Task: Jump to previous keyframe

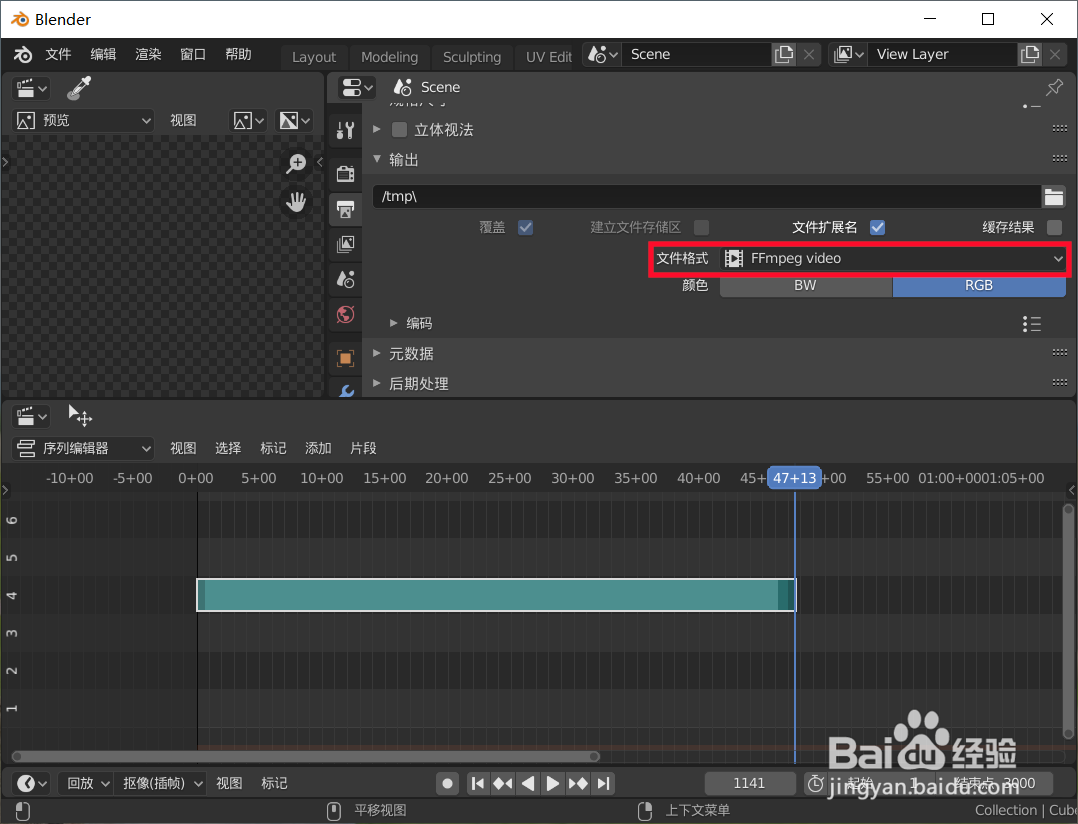Action: pyautogui.click(x=503, y=783)
